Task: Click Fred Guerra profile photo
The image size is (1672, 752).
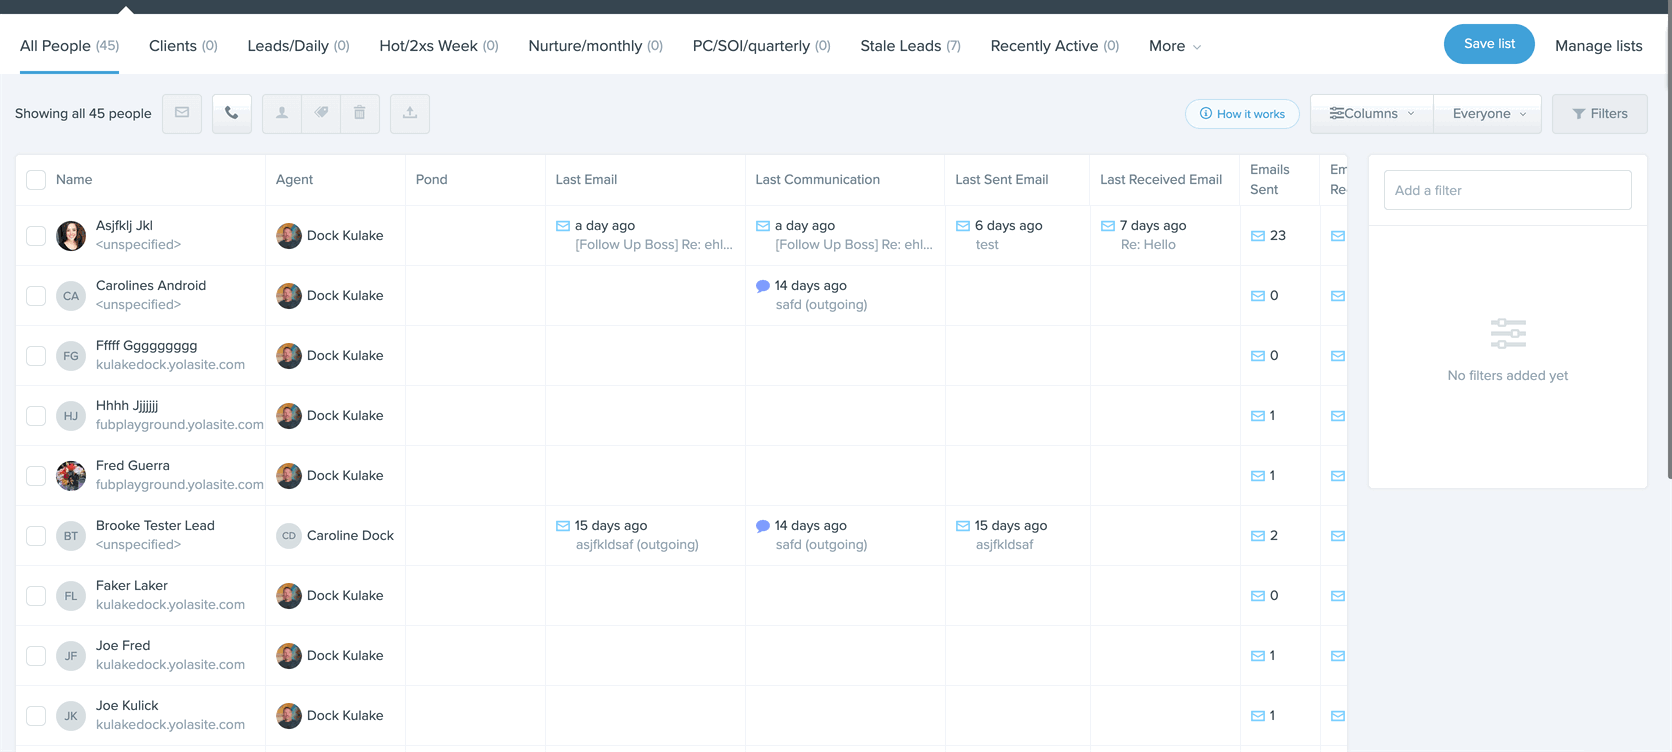Action: (x=71, y=476)
